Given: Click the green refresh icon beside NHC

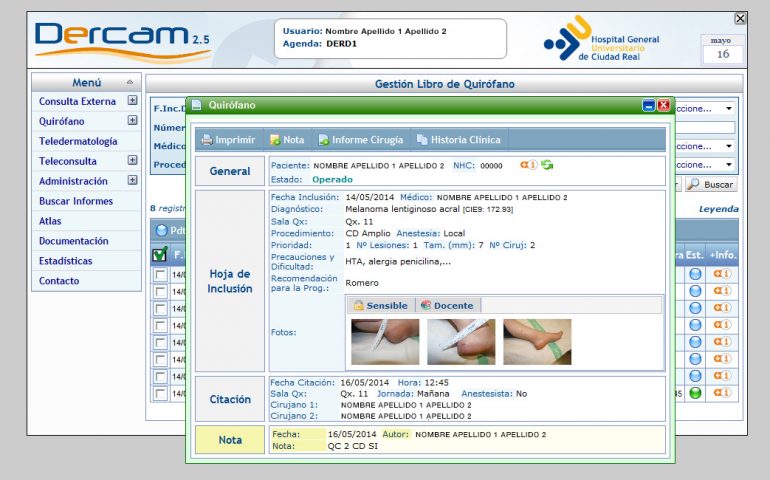Looking at the screenshot, I should (547, 165).
